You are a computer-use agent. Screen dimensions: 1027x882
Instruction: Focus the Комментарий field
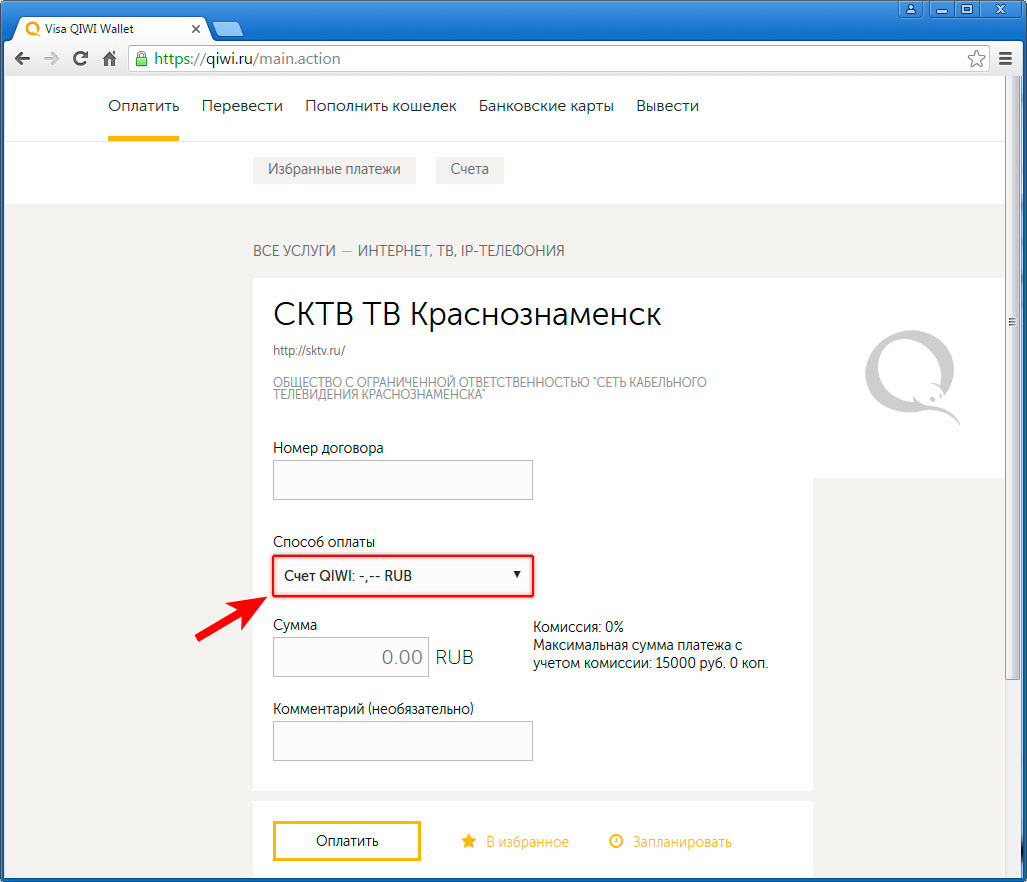(x=403, y=741)
